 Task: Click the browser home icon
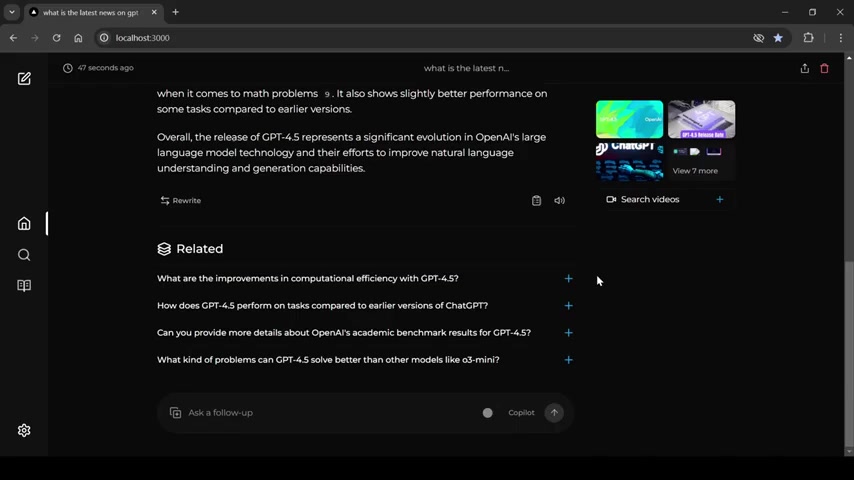[x=78, y=38]
